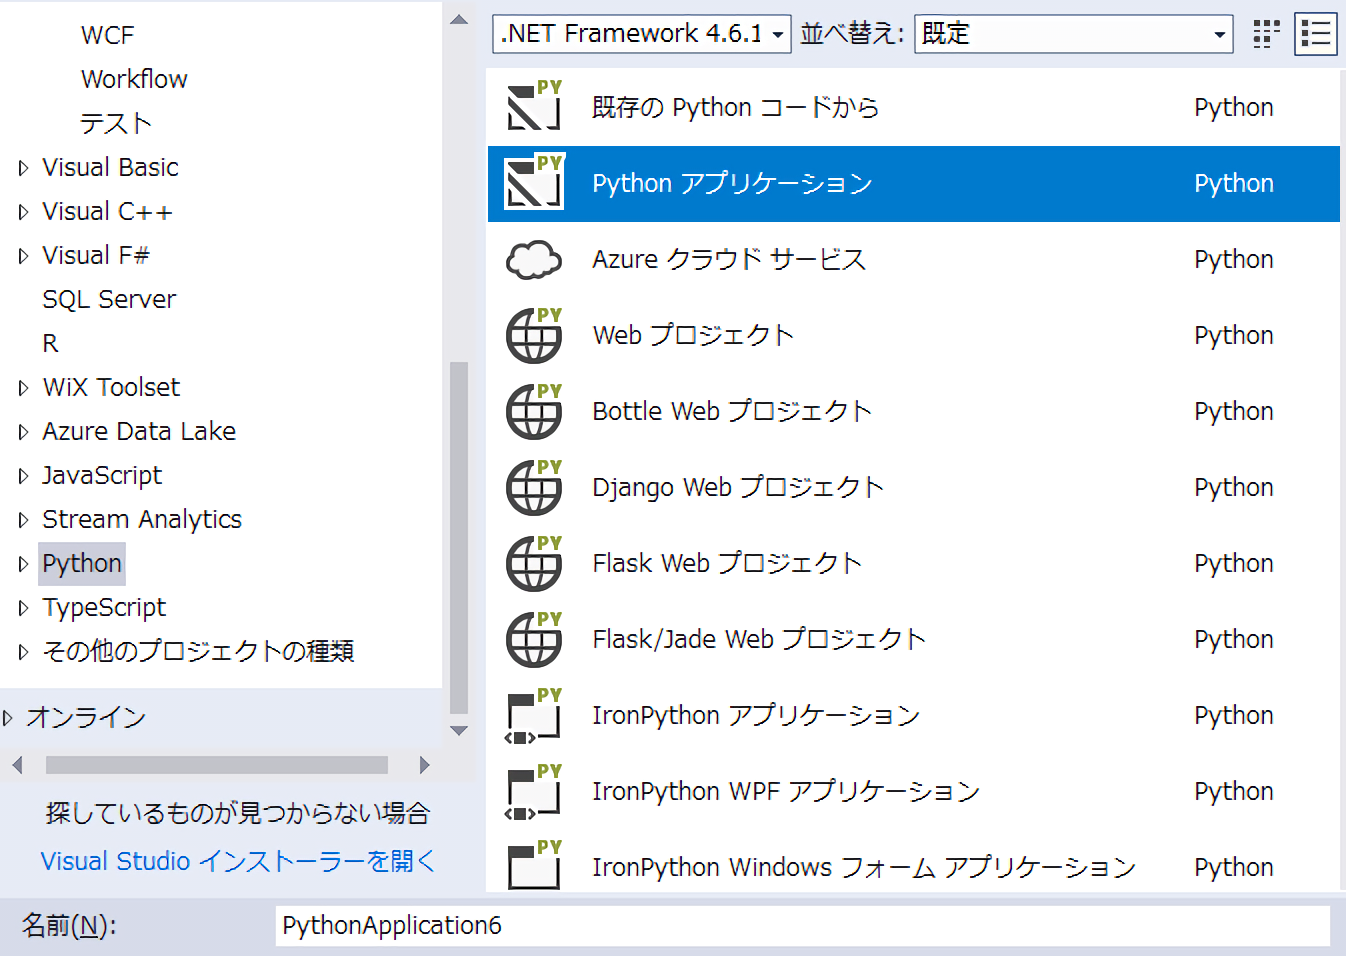1346x956 pixels.
Task: Expand the Visual Basic tree node
Action: point(23,168)
